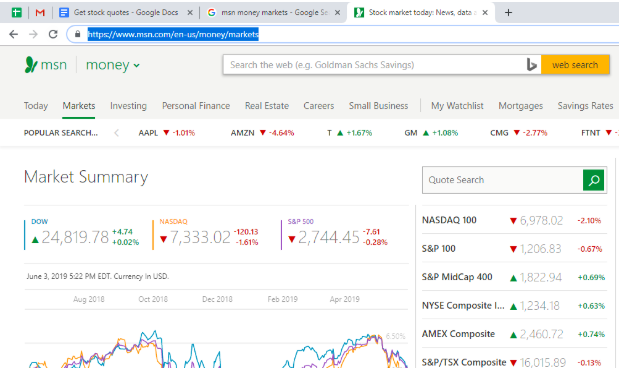Screen dimensions: 619x368
Task: Open the Personal Finance section
Action: 196,106
